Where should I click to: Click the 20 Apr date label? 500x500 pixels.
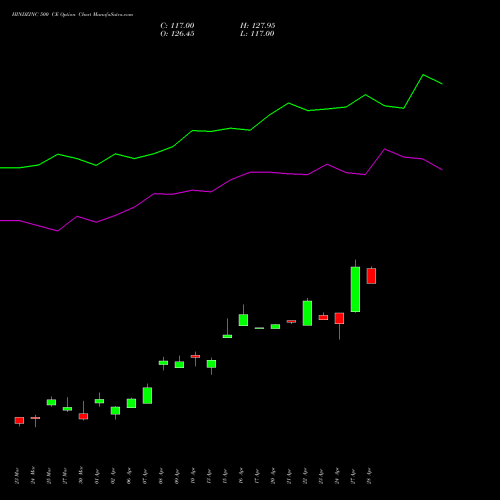(273, 476)
